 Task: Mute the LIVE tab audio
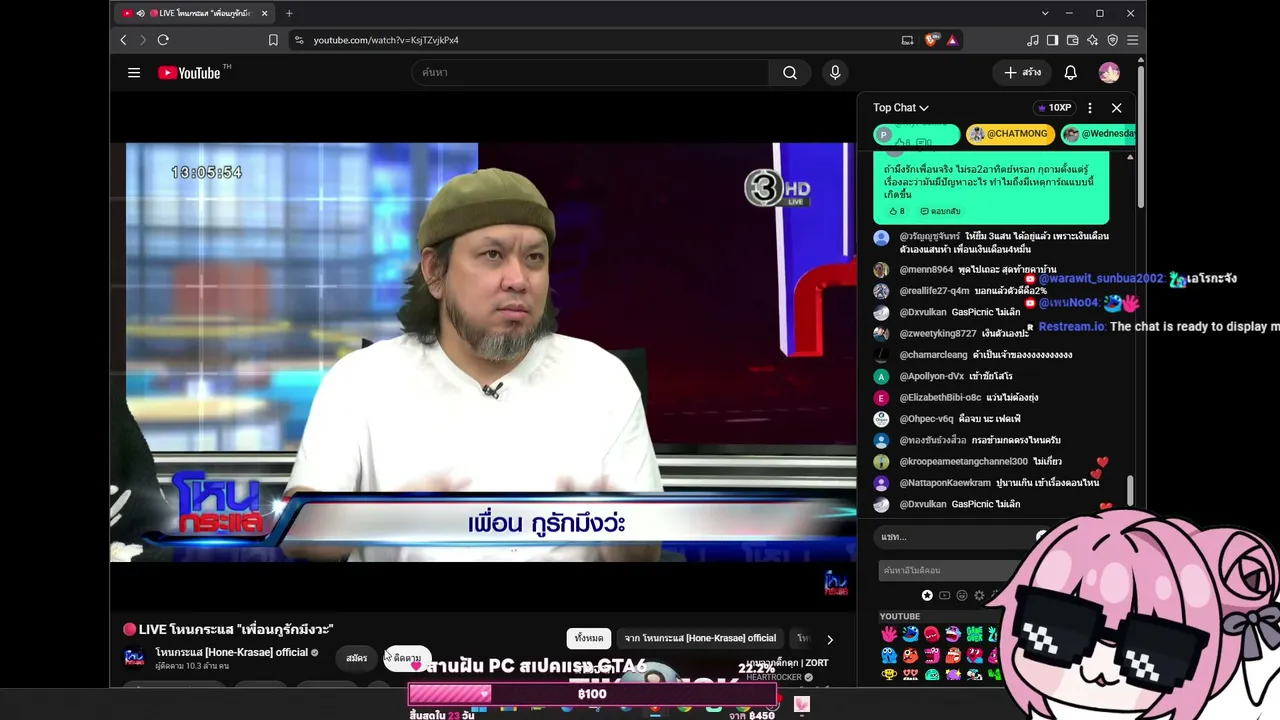(140, 13)
